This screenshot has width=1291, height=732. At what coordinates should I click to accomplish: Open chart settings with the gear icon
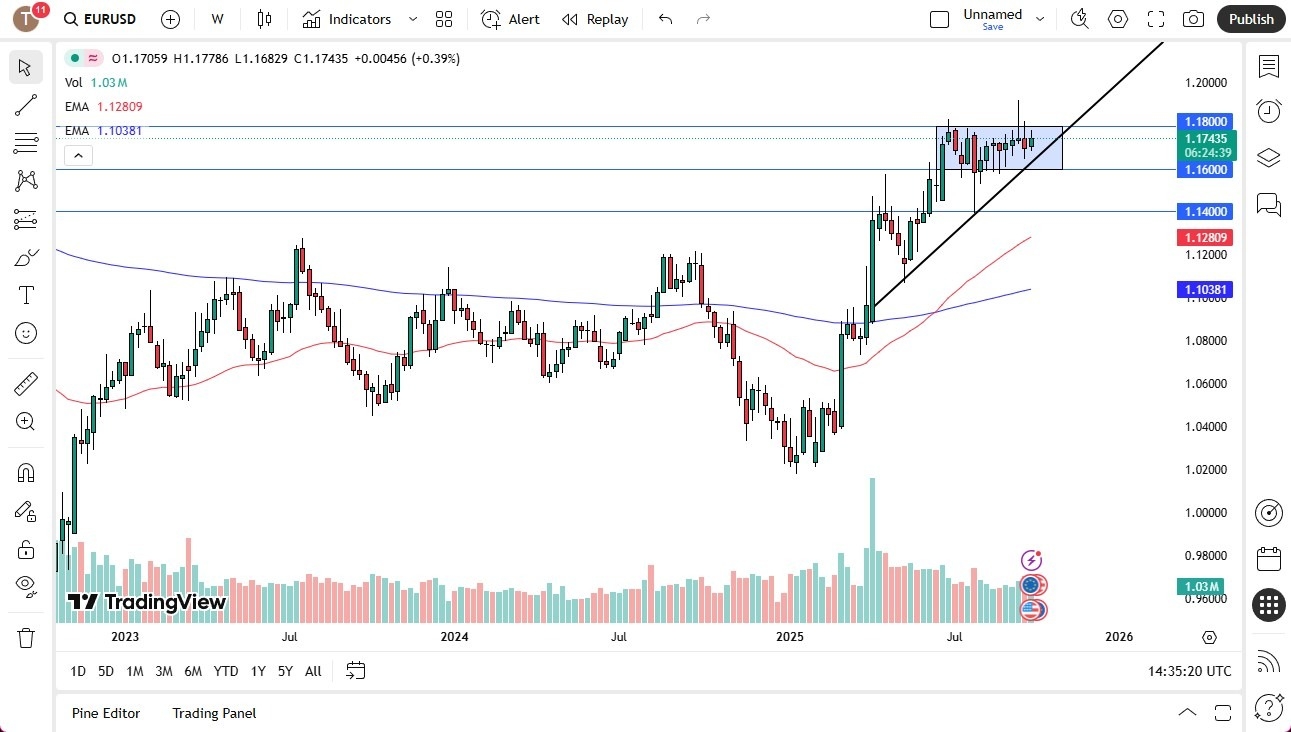1117,18
